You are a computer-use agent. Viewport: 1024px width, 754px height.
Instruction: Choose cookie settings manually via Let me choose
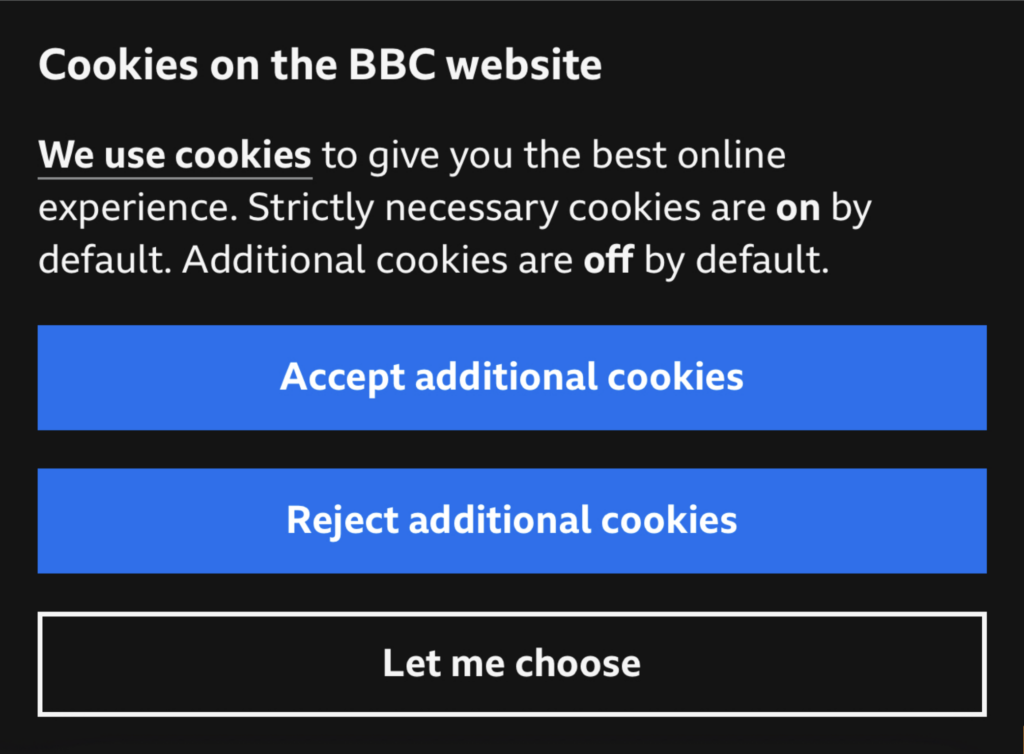click(x=512, y=663)
